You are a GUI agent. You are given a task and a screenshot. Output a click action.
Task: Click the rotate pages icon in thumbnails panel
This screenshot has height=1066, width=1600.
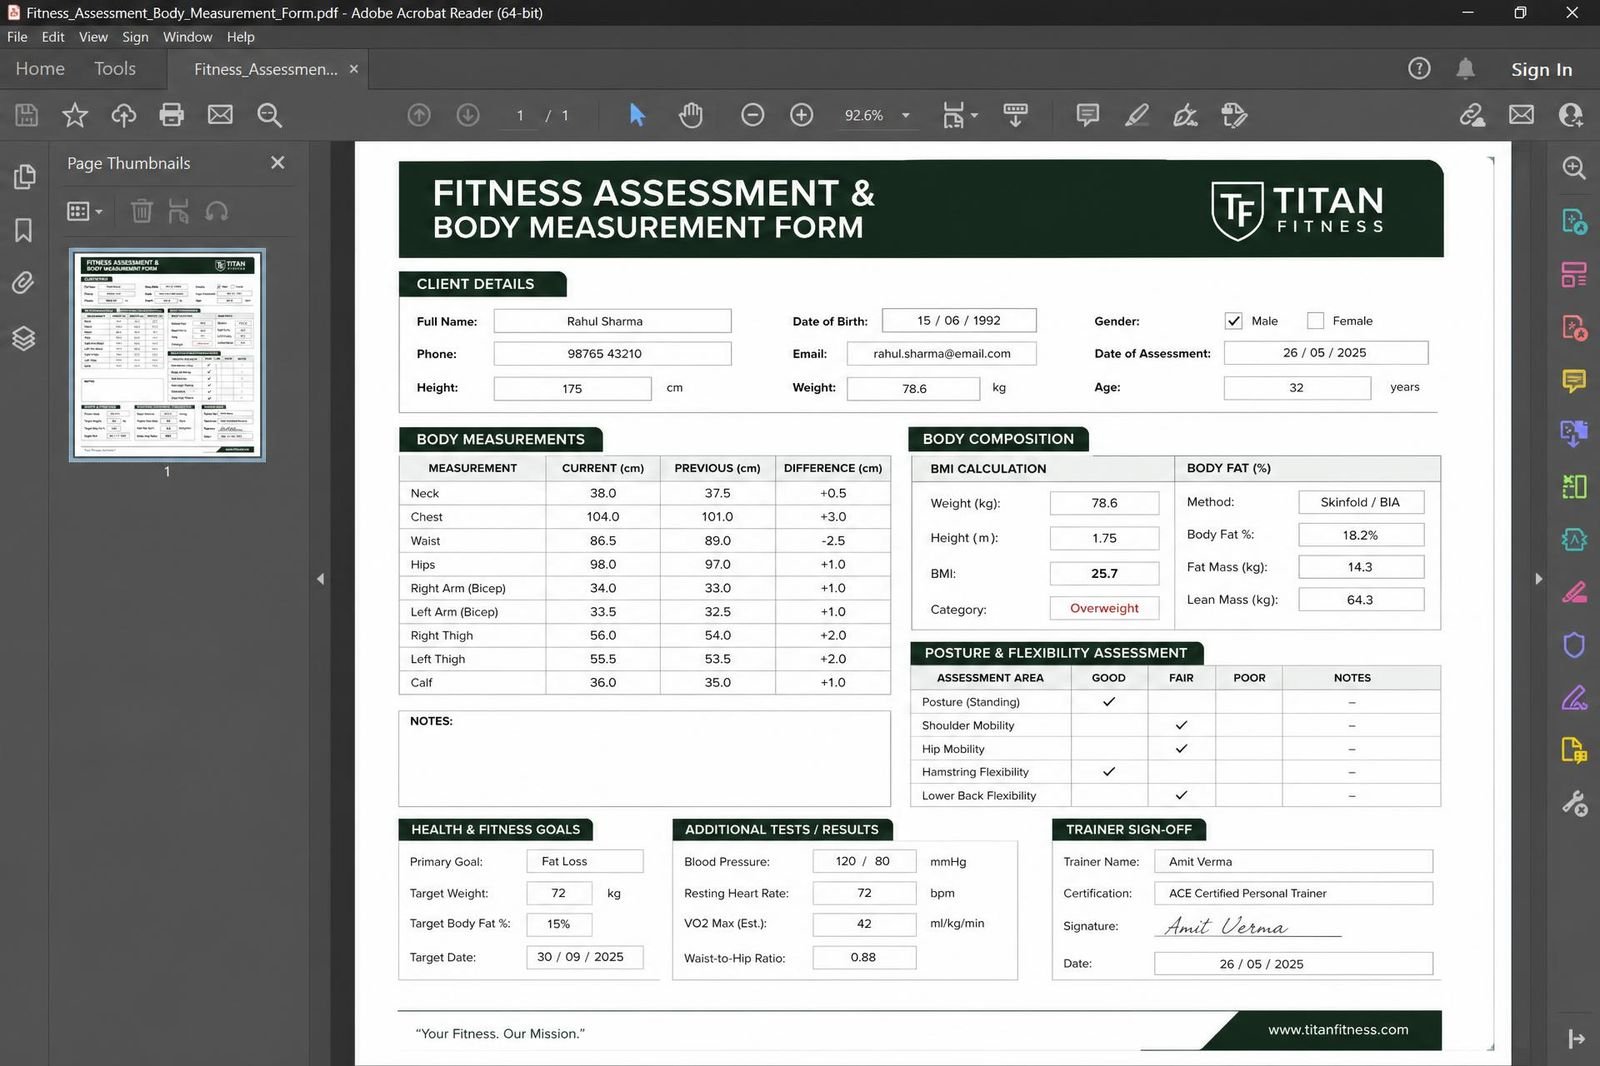tap(216, 211)
